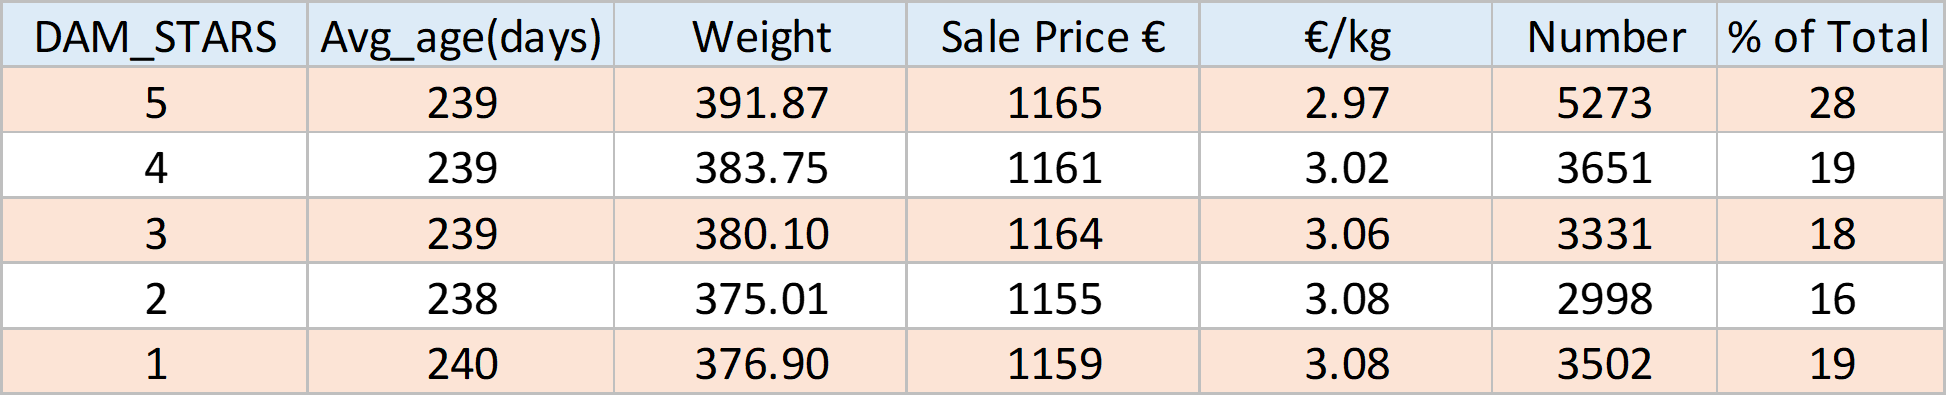Click weight cell 391.87

[x=761, y=101]
